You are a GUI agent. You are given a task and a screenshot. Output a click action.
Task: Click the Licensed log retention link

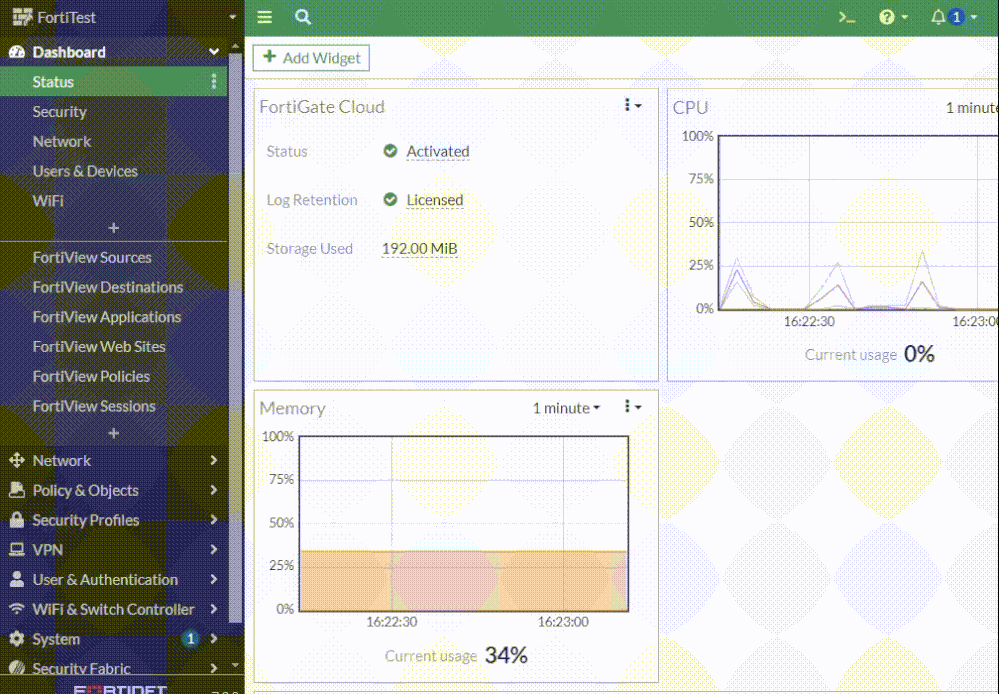[435, 200]
